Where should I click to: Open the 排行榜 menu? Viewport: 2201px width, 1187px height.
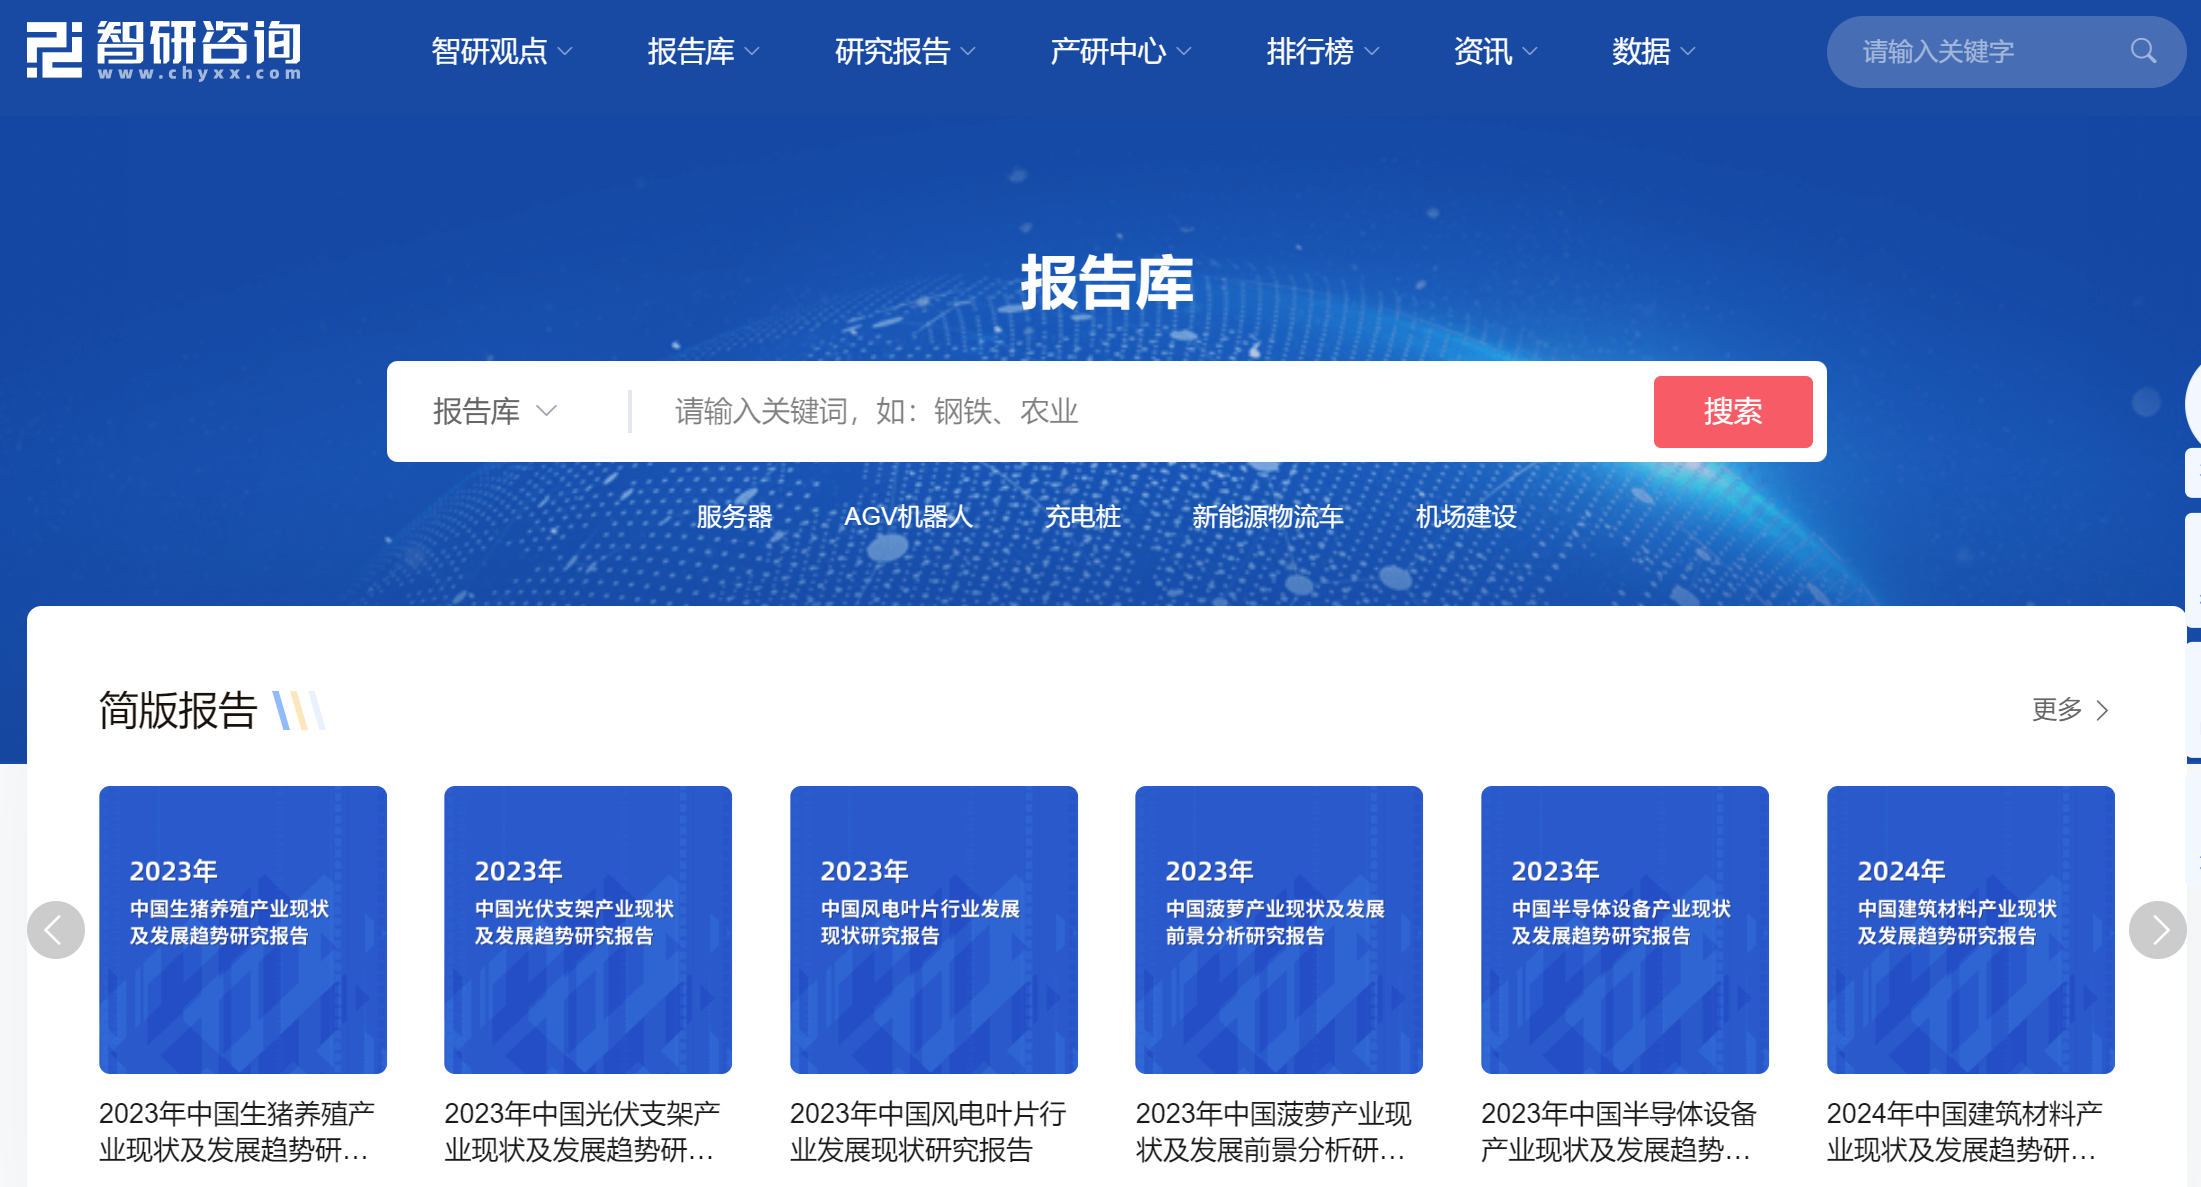[1323, 51]
